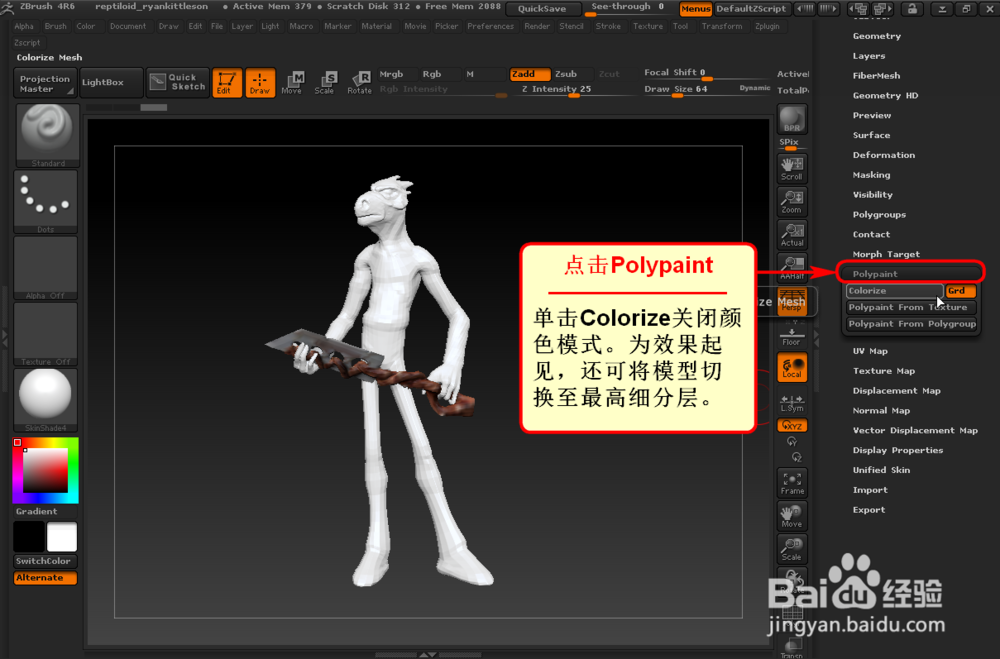This screenshot has height=659, width=1000.
Task: Open the Texture Off selector
Action: (x=46, y=334)
